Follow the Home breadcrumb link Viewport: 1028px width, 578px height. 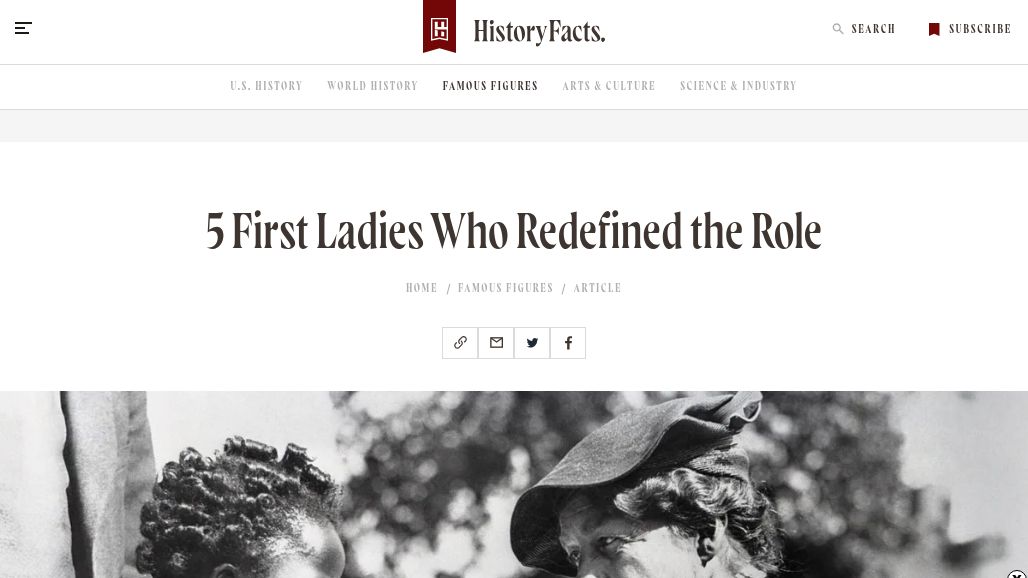421,288
